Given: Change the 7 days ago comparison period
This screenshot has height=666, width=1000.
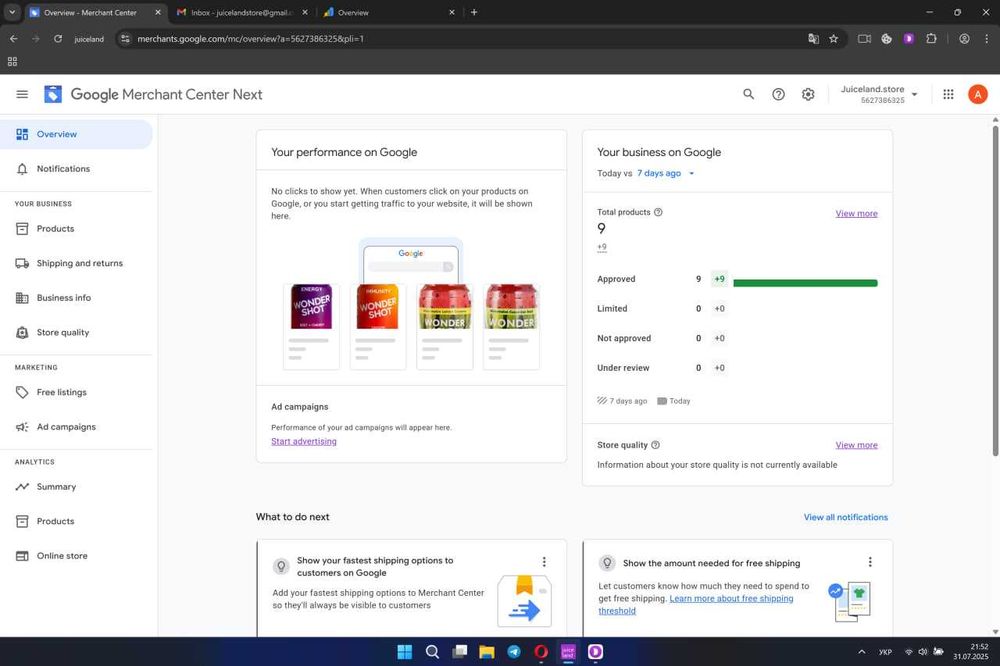Looking at the screenshot, I should pyautogui.click(x=665, y=174).
